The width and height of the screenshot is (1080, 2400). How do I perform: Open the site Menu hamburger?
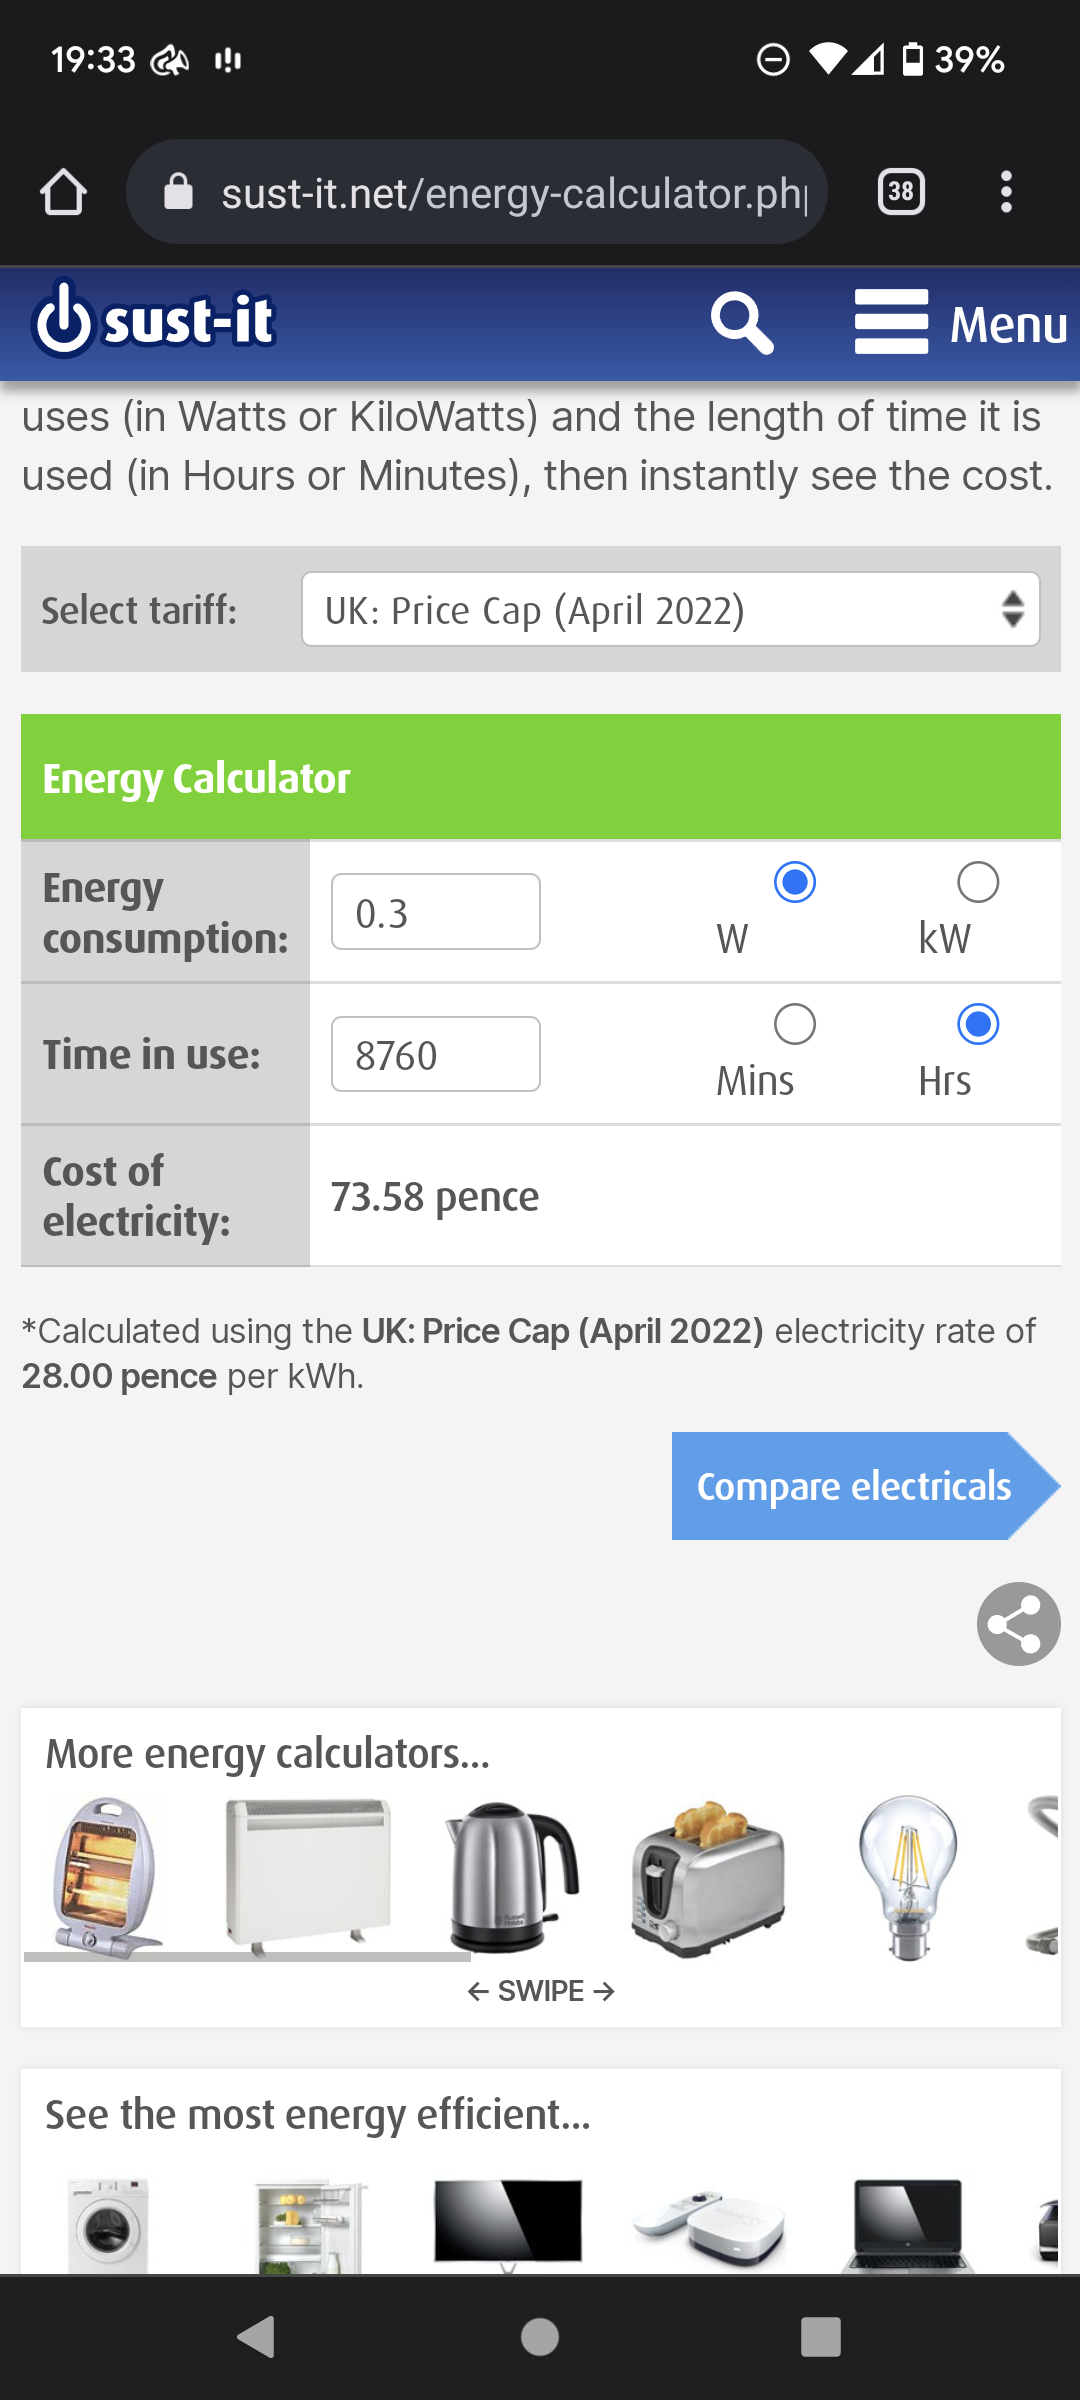coord(960,323)
